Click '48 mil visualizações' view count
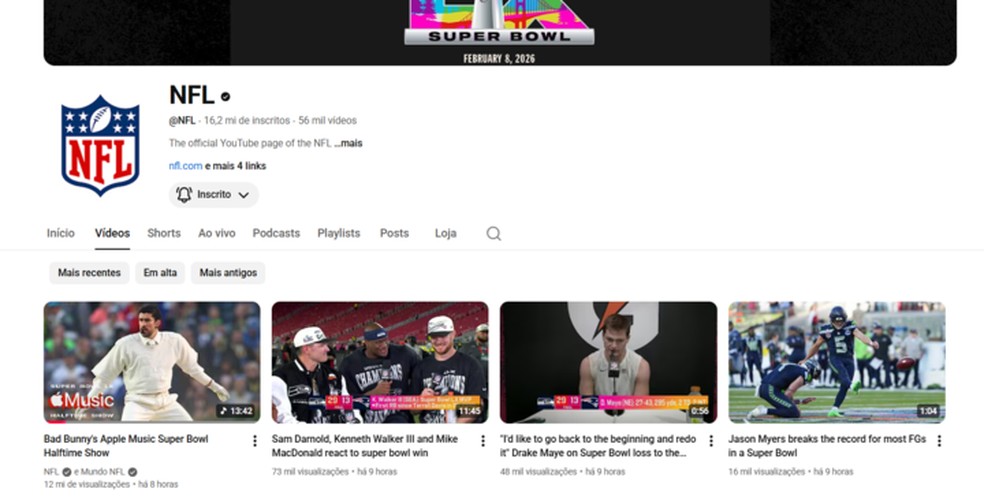 click(538, 472)
